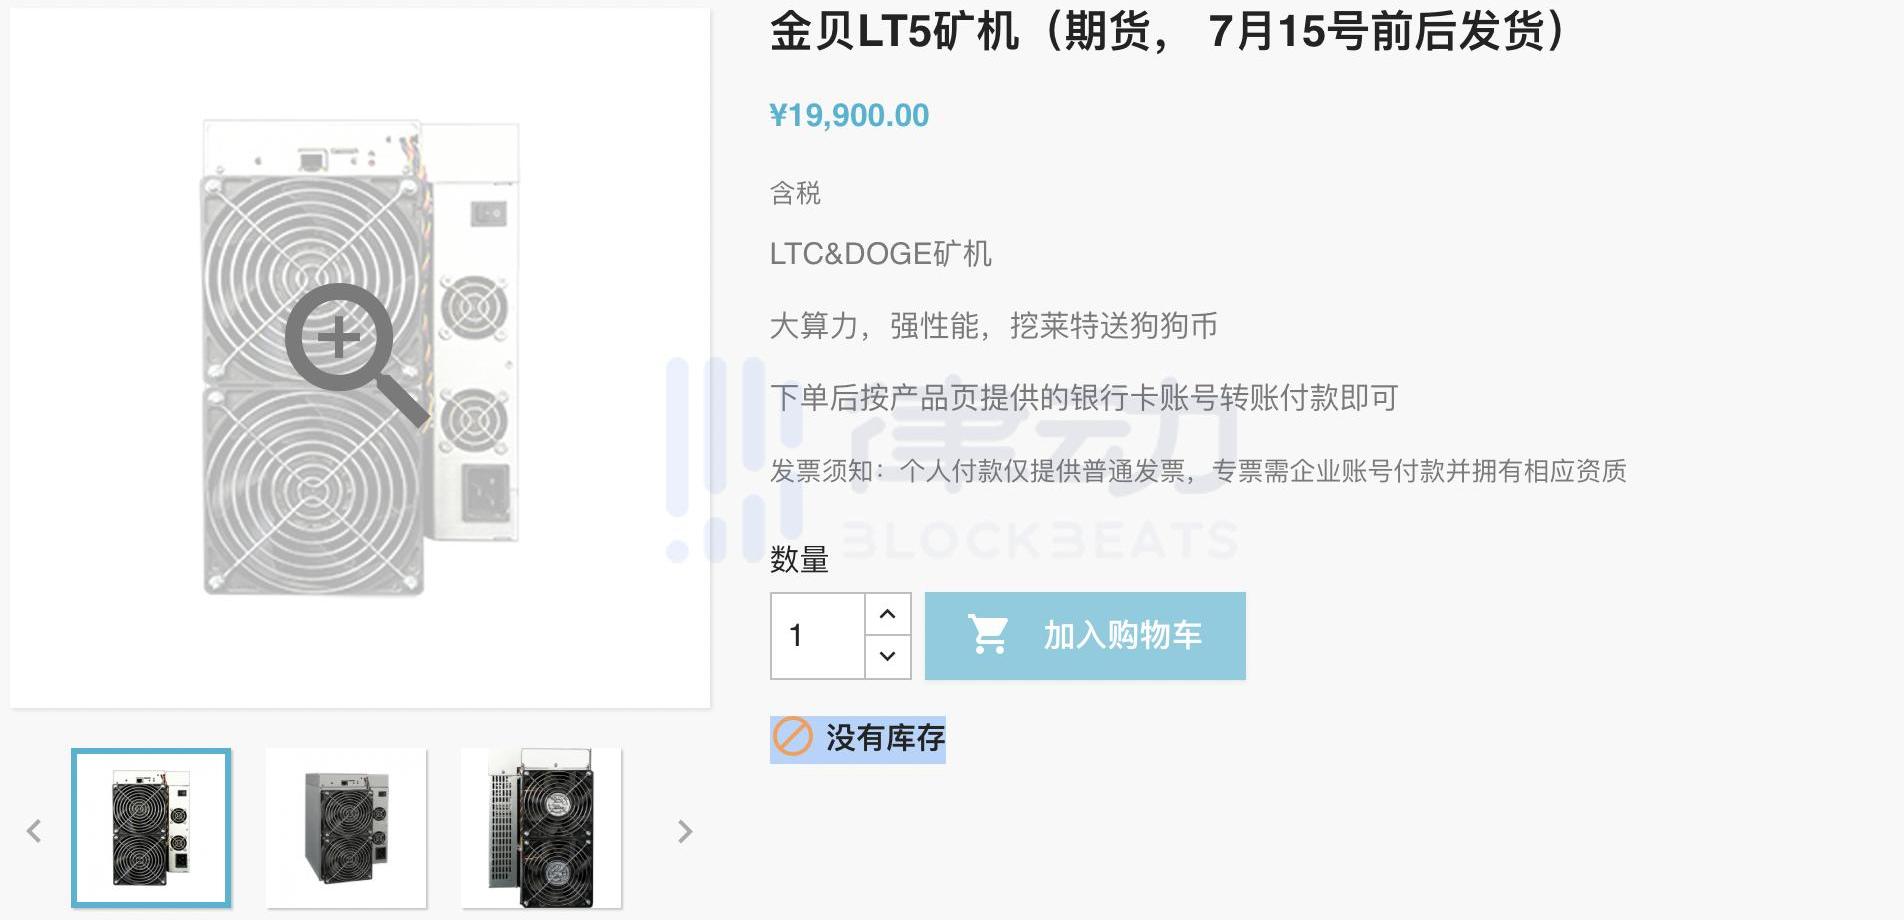Click the 金贝LT5矿机 product title
Screen dimensions: 1904x920
click(895, 32)
